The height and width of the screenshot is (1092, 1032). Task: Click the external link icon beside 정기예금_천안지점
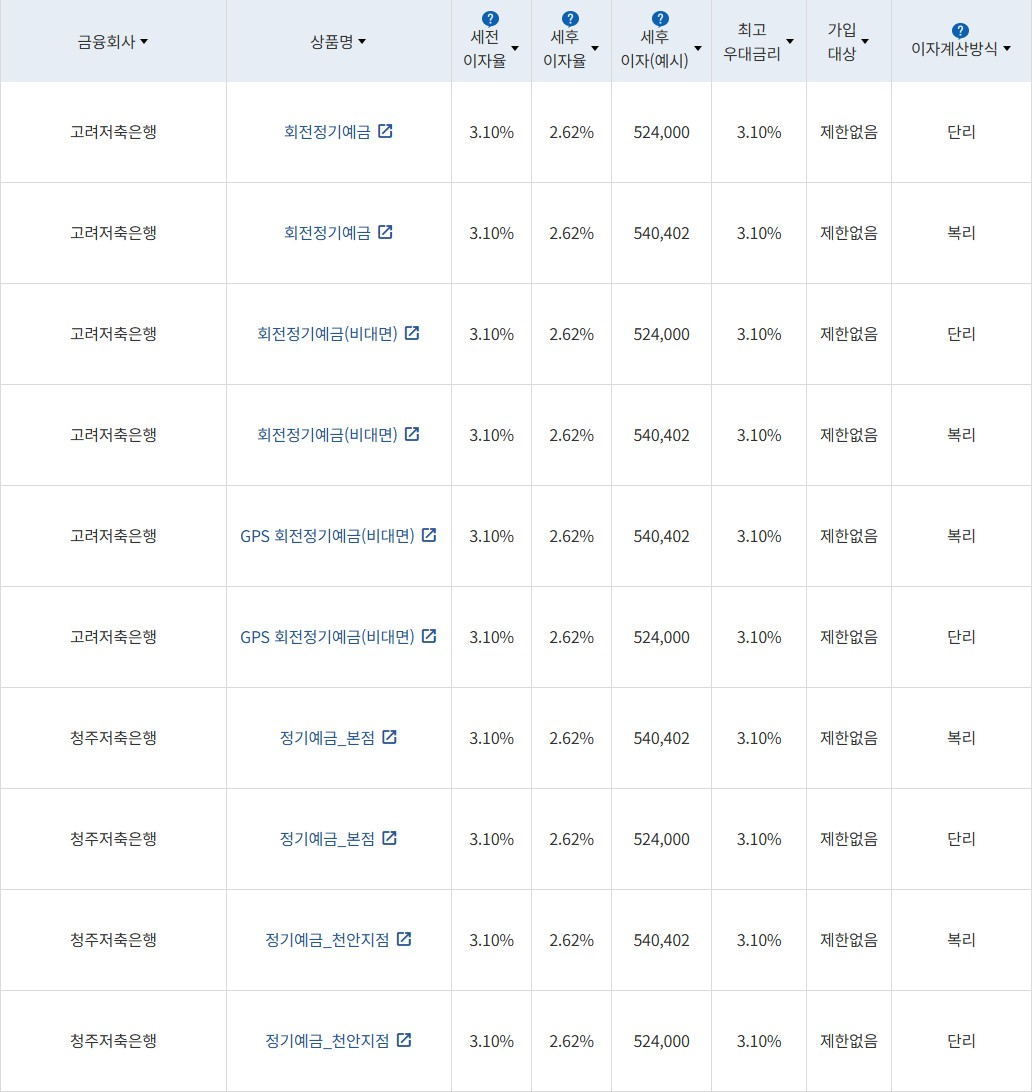tap(403, 940)
